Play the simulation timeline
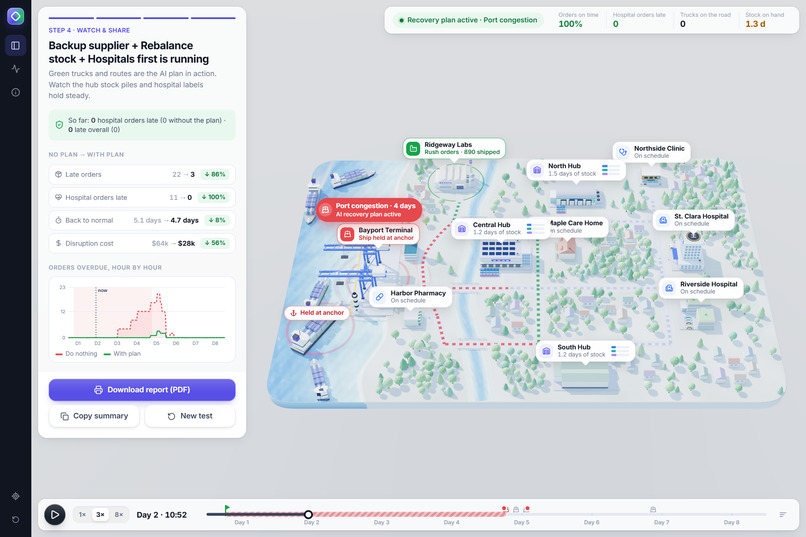The width and height of the screenshot is (806, 537). click(54, 514)
